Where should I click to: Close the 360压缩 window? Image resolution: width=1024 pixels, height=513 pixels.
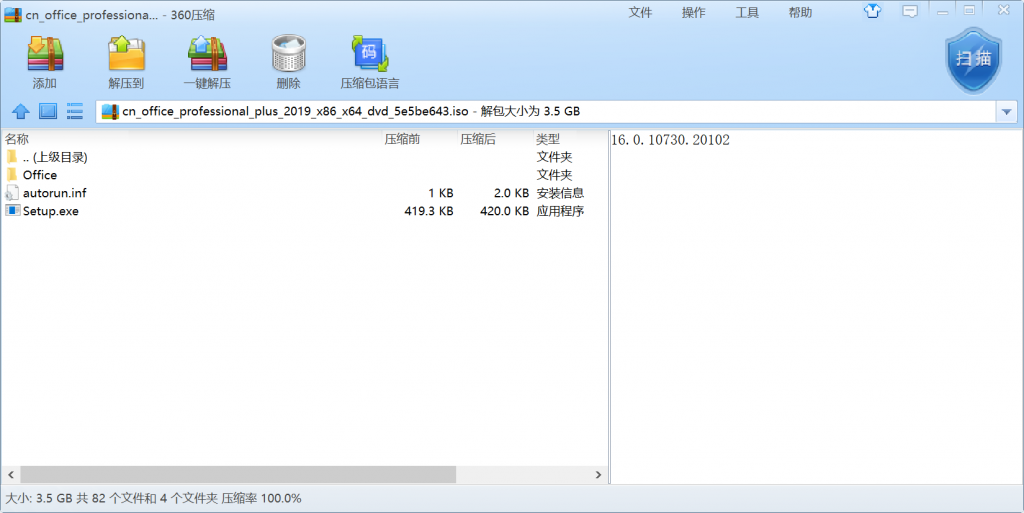[1004, 10]
